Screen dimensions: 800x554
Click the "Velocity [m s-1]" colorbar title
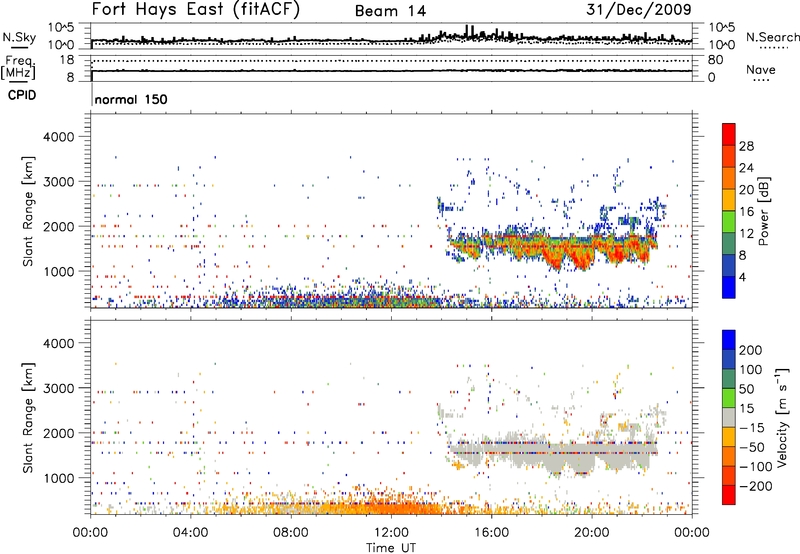pos(782,417)
